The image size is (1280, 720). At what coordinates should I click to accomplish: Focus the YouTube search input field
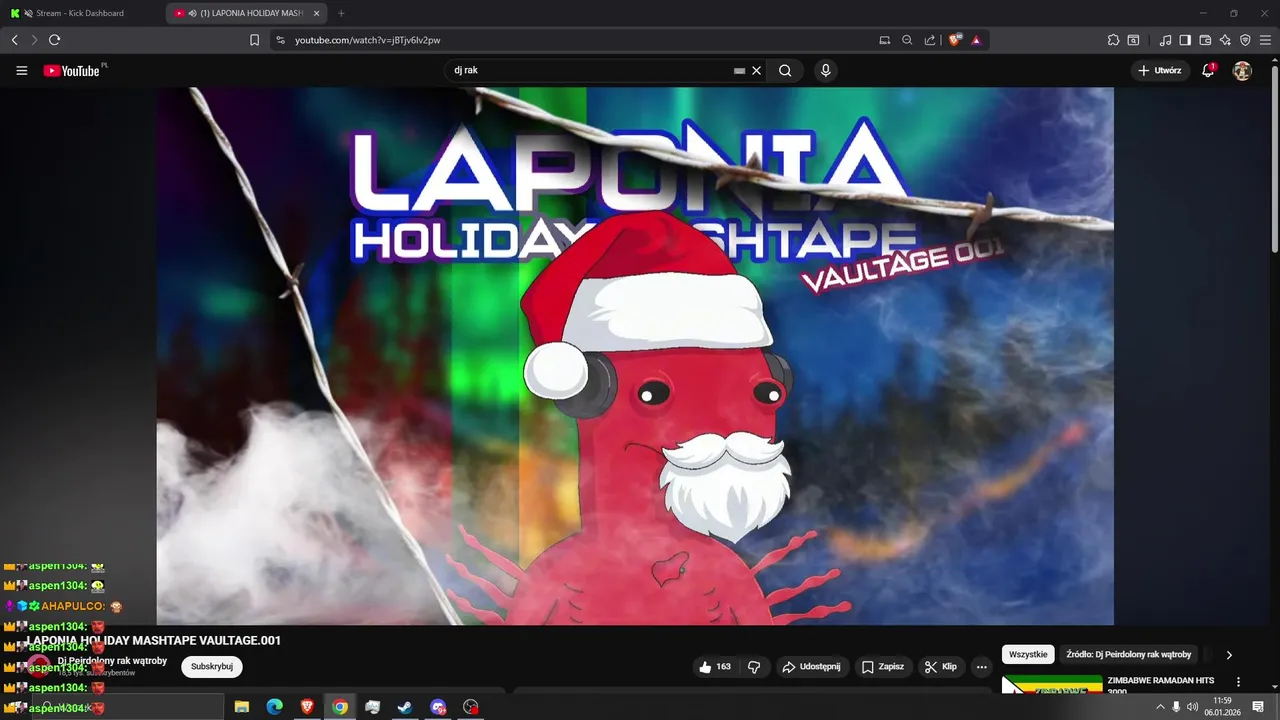click(590, 71)
